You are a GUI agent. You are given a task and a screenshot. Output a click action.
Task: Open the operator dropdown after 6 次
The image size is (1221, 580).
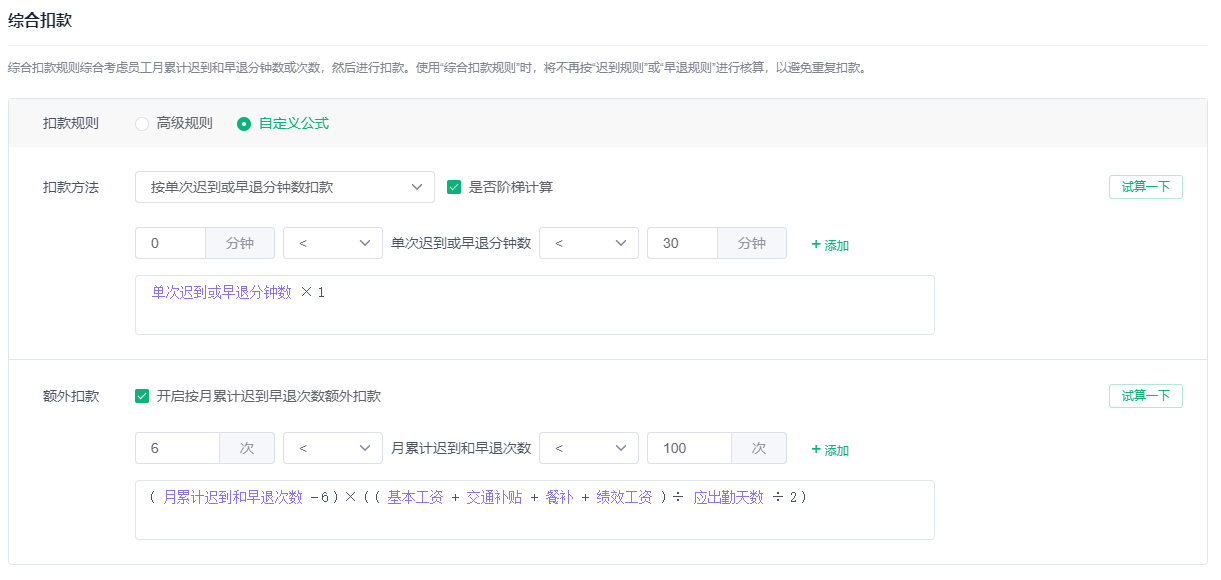(x=333, y=448)
